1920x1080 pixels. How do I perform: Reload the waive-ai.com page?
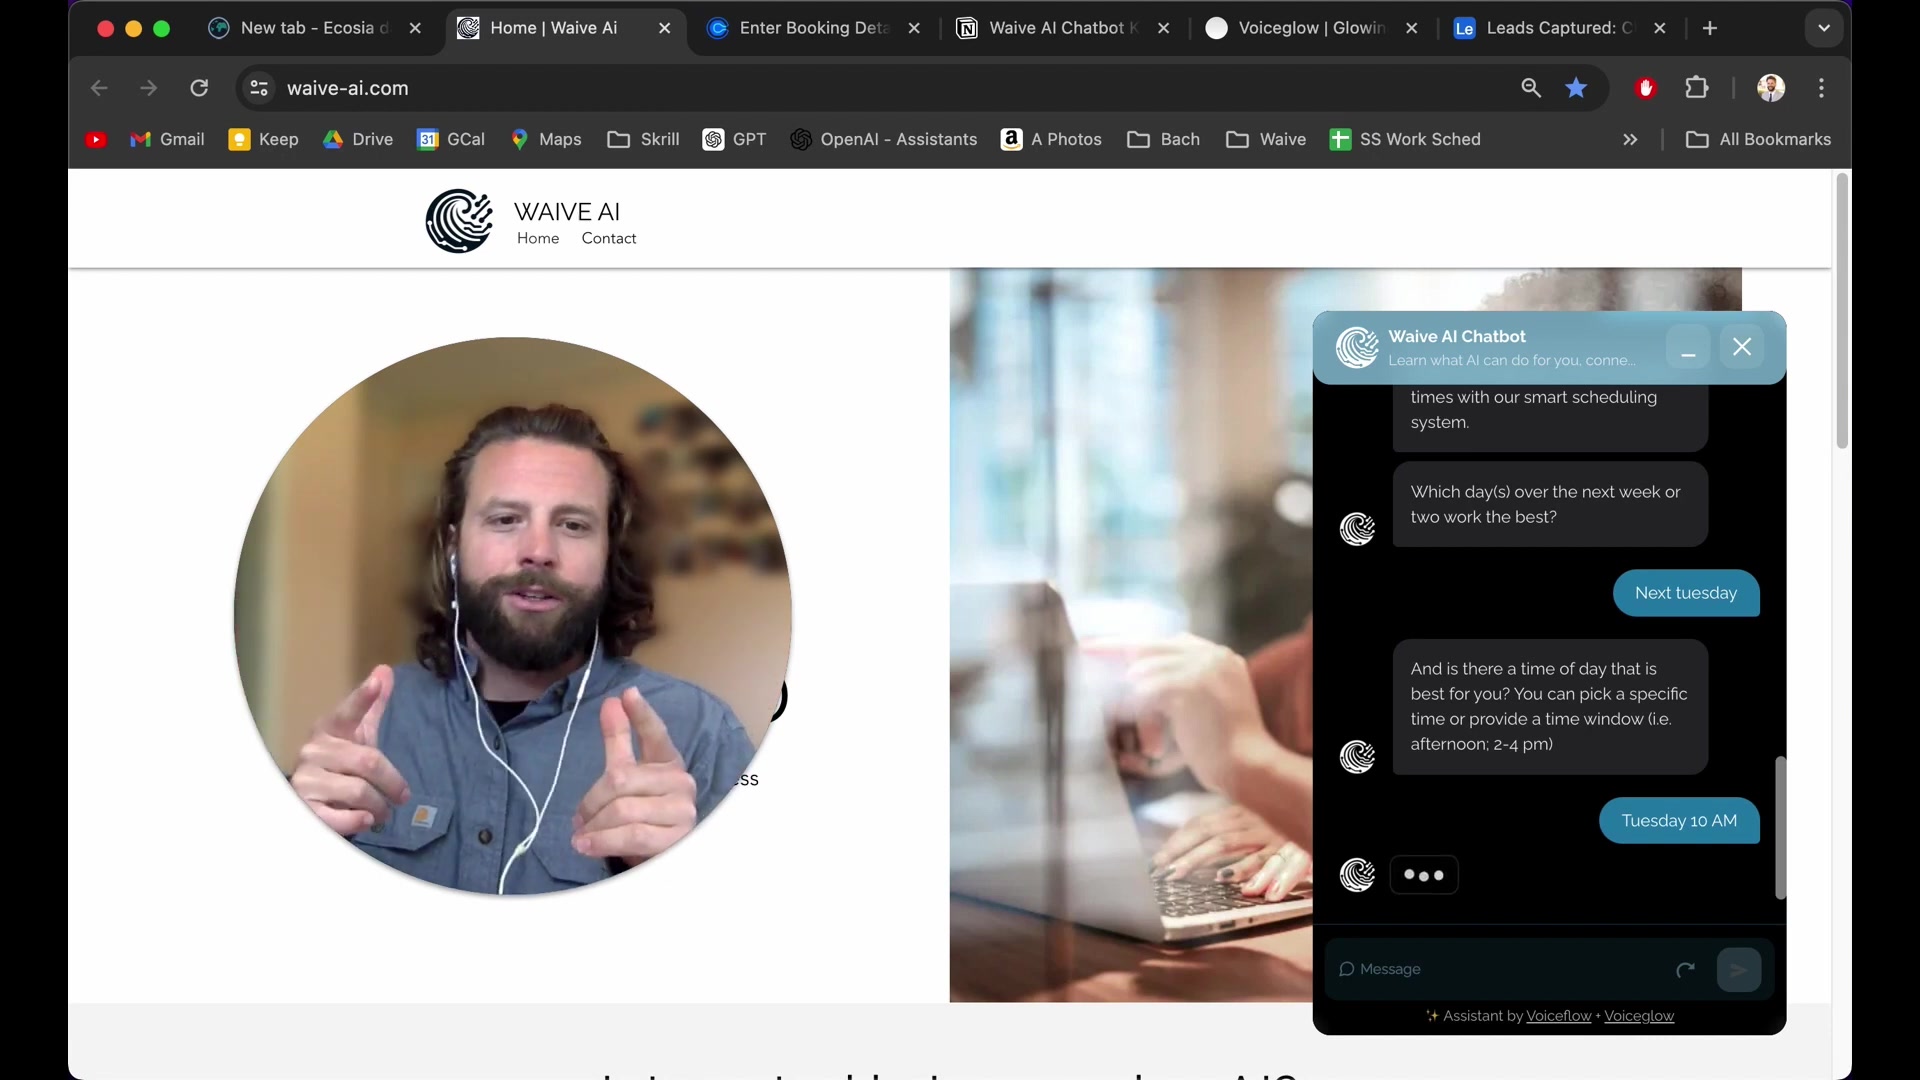(199, 88)
